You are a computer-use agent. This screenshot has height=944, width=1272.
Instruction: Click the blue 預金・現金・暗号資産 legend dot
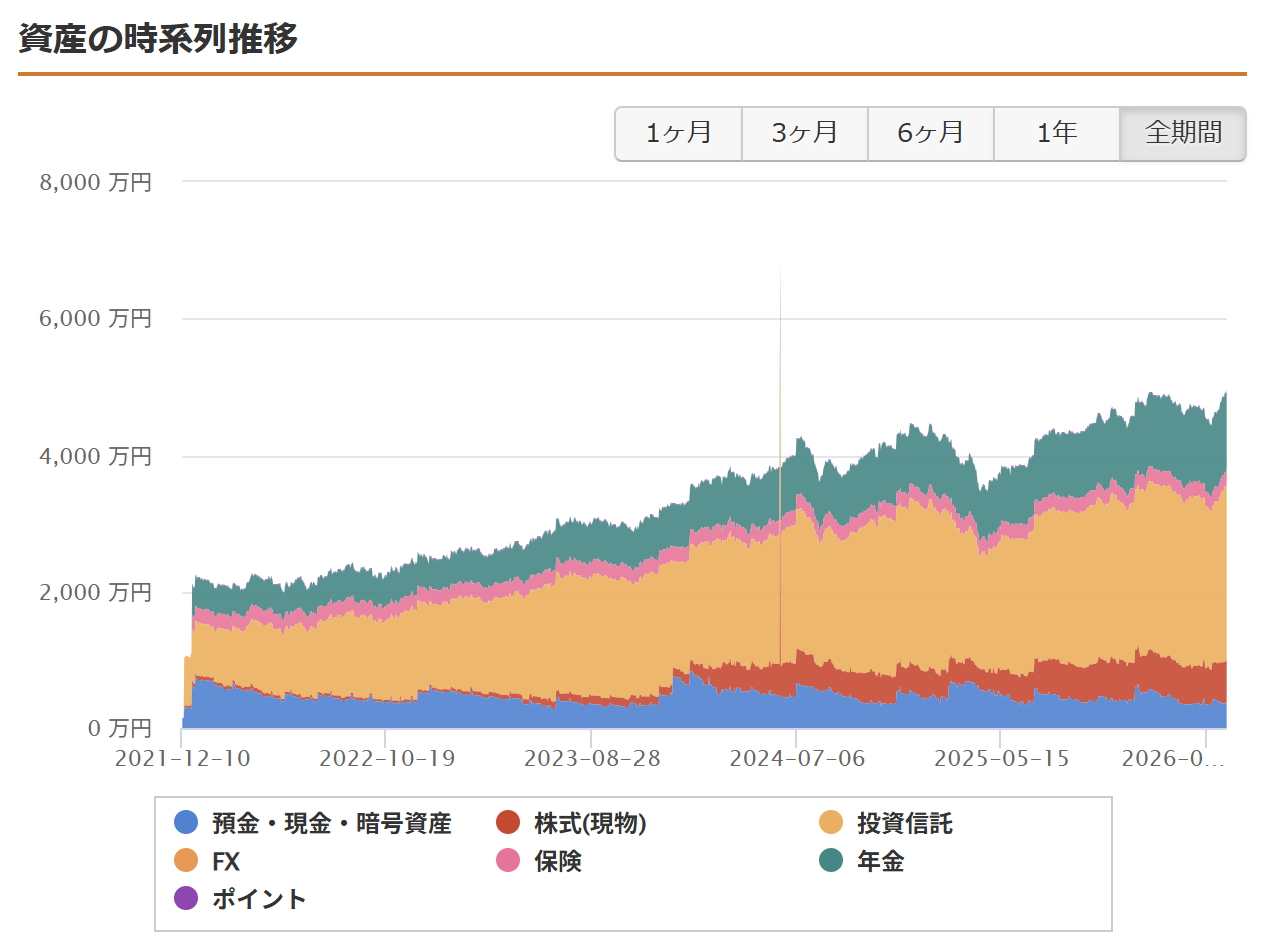186,823
